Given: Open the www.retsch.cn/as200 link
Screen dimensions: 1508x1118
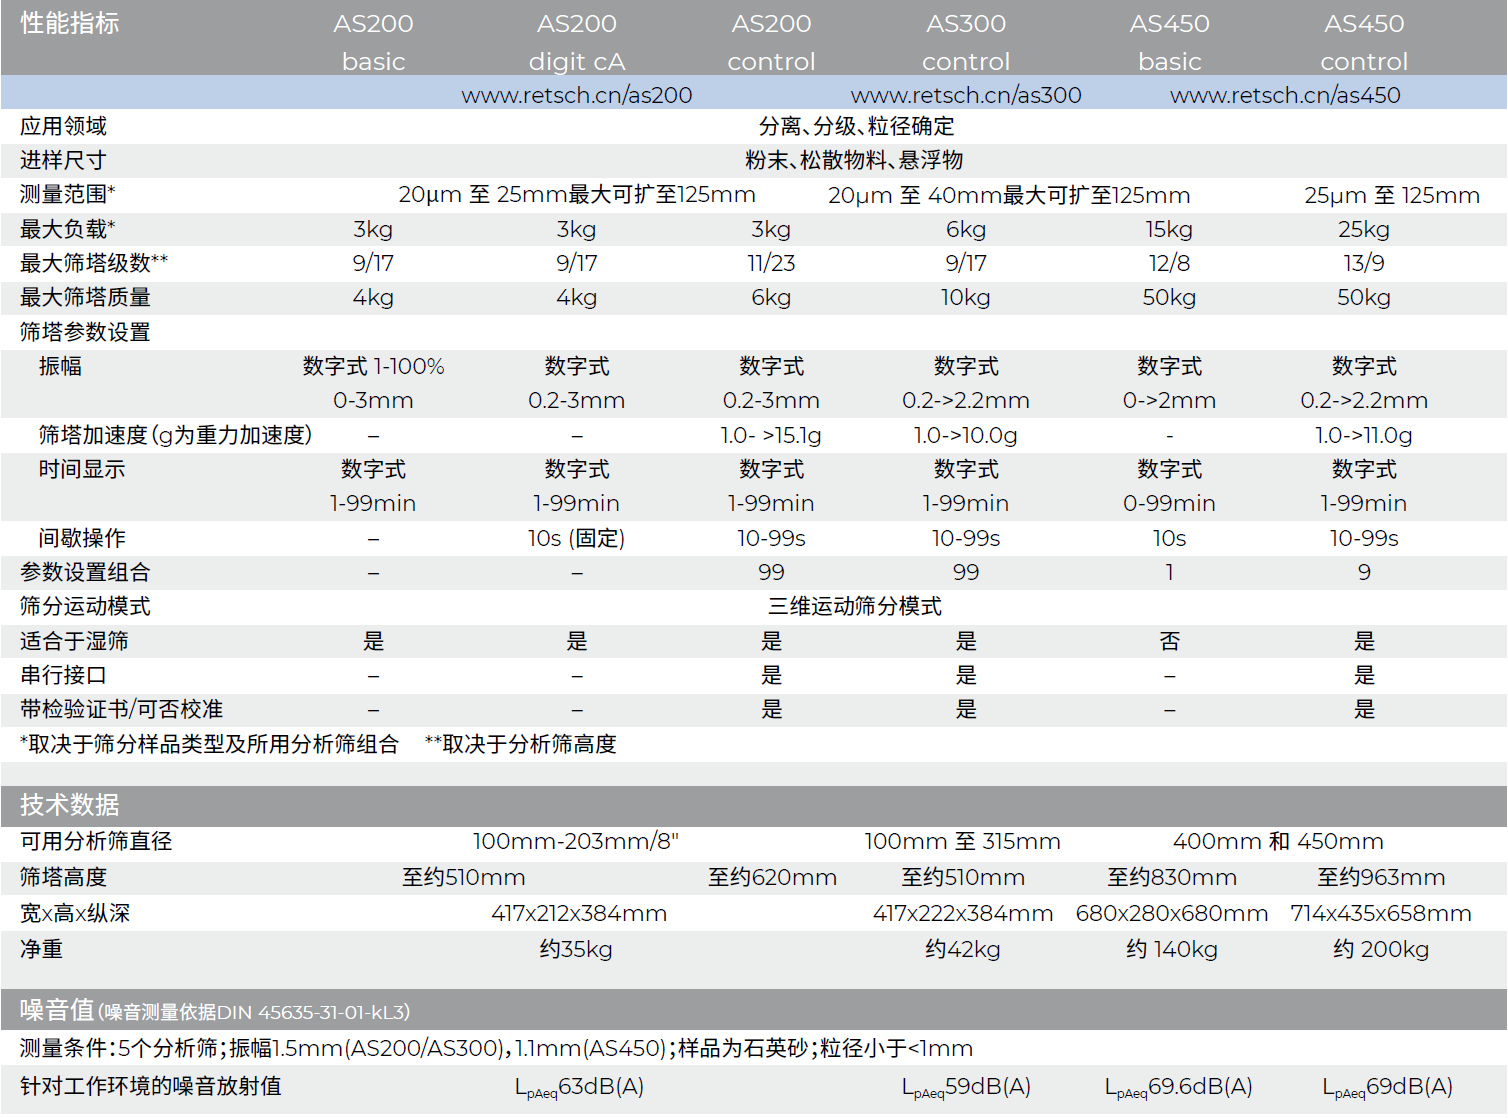Looking at the screenshot, I should coord(578,94).
